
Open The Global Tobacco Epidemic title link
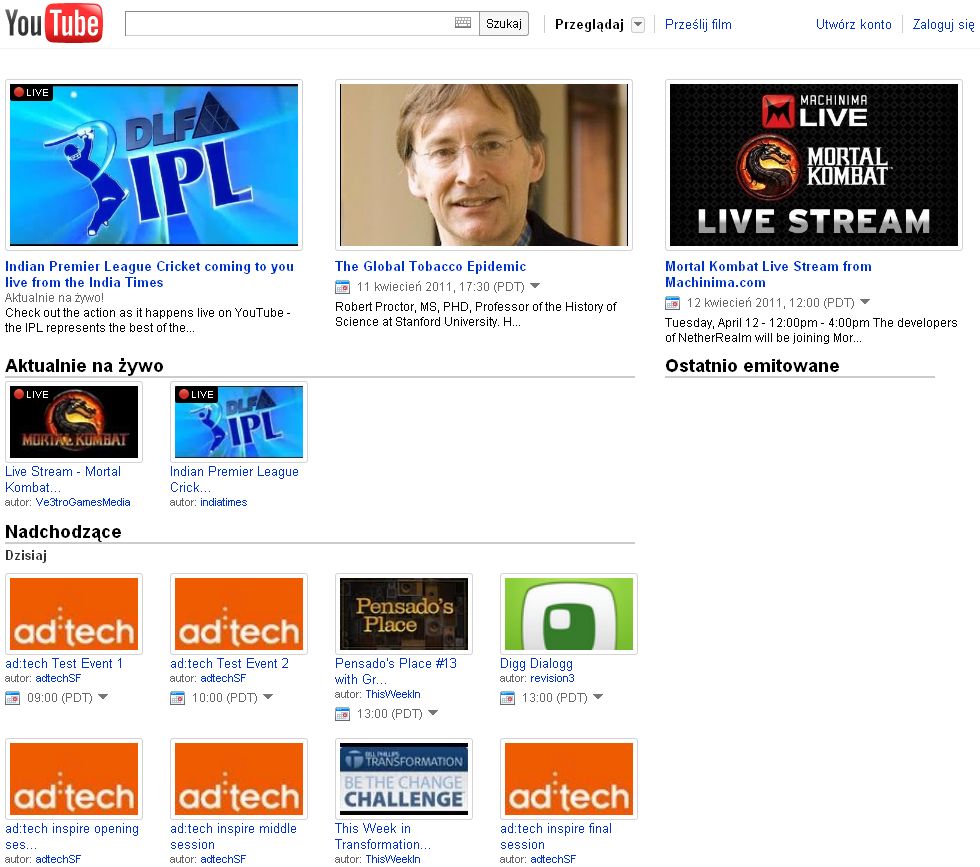point(431,266)
